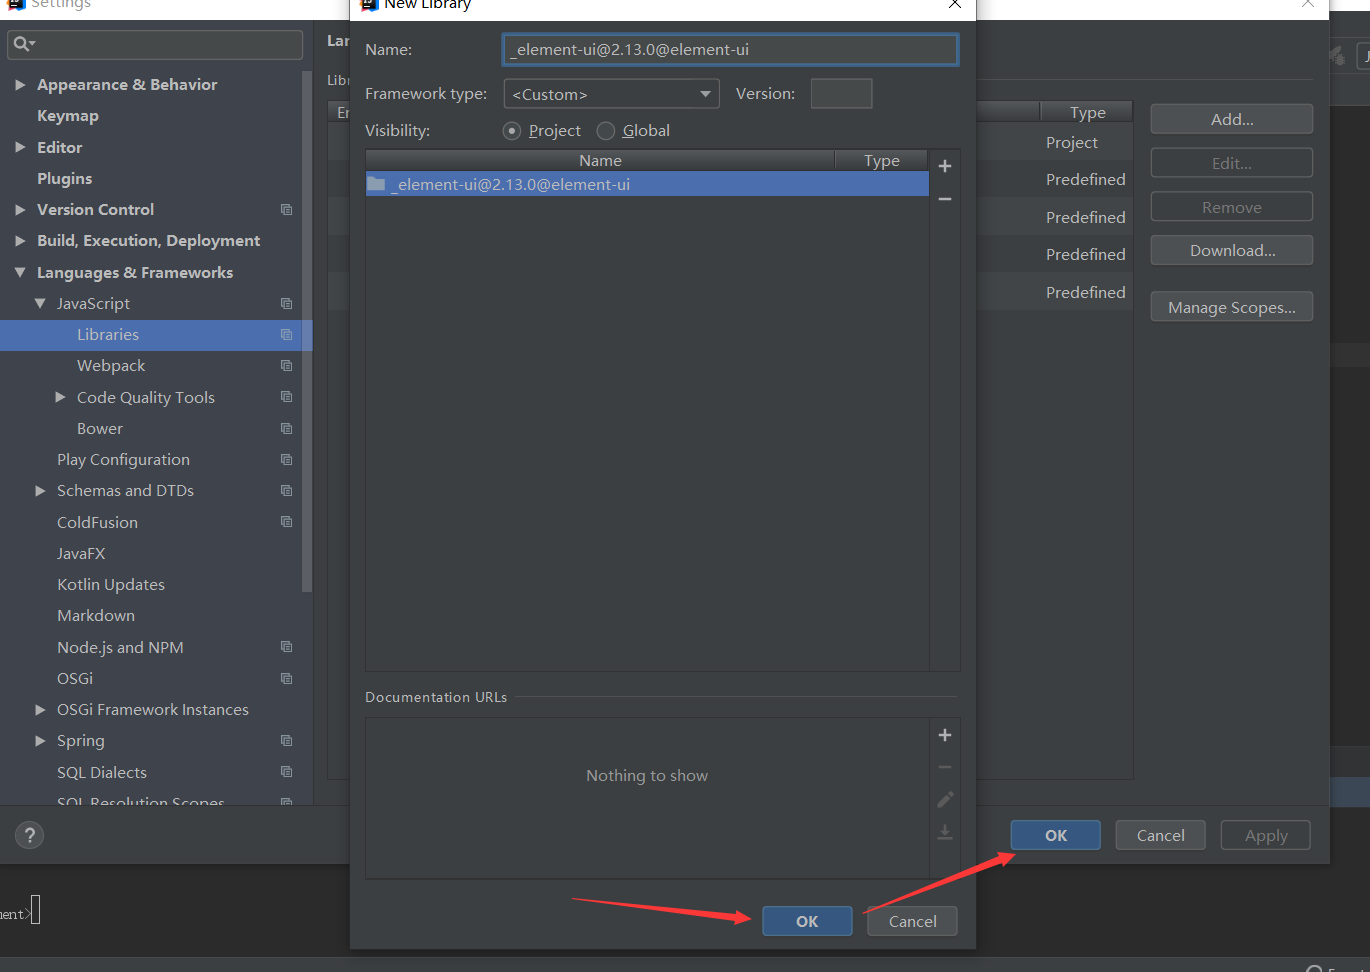Click the plus icon under Documentation URLs

pos(944,734)
